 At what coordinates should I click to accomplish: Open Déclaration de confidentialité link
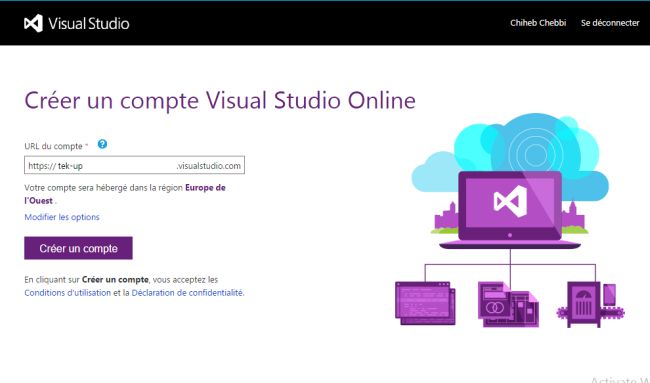click(188, 293)
